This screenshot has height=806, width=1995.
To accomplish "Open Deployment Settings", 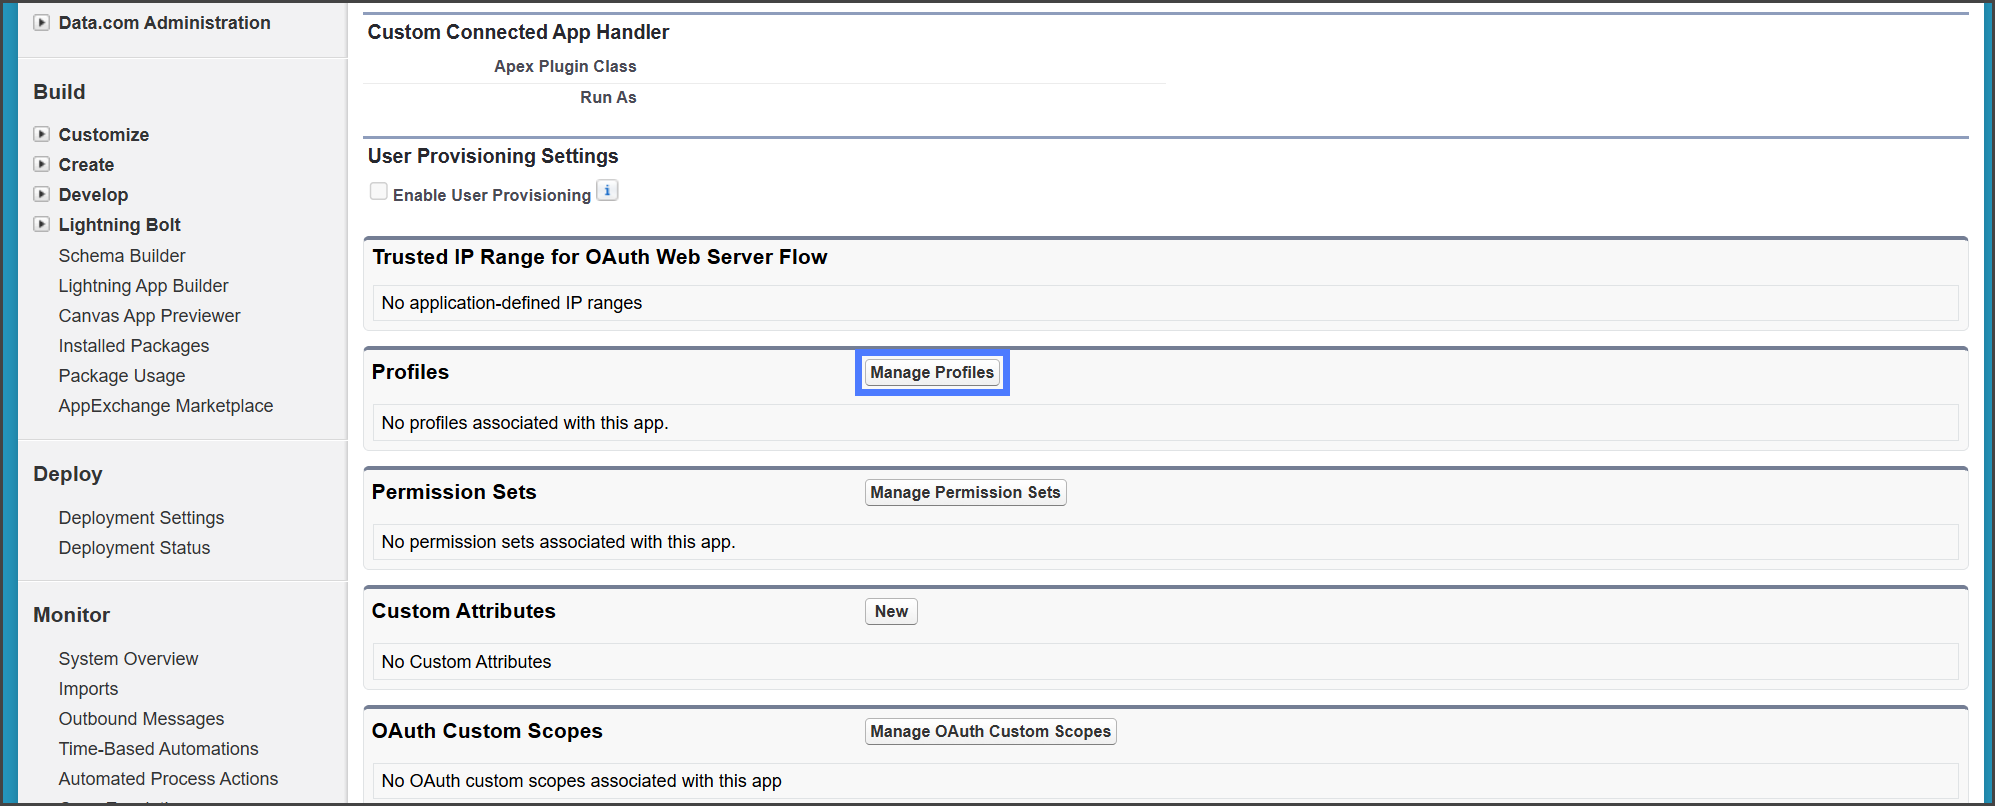I will coord(141,518).
